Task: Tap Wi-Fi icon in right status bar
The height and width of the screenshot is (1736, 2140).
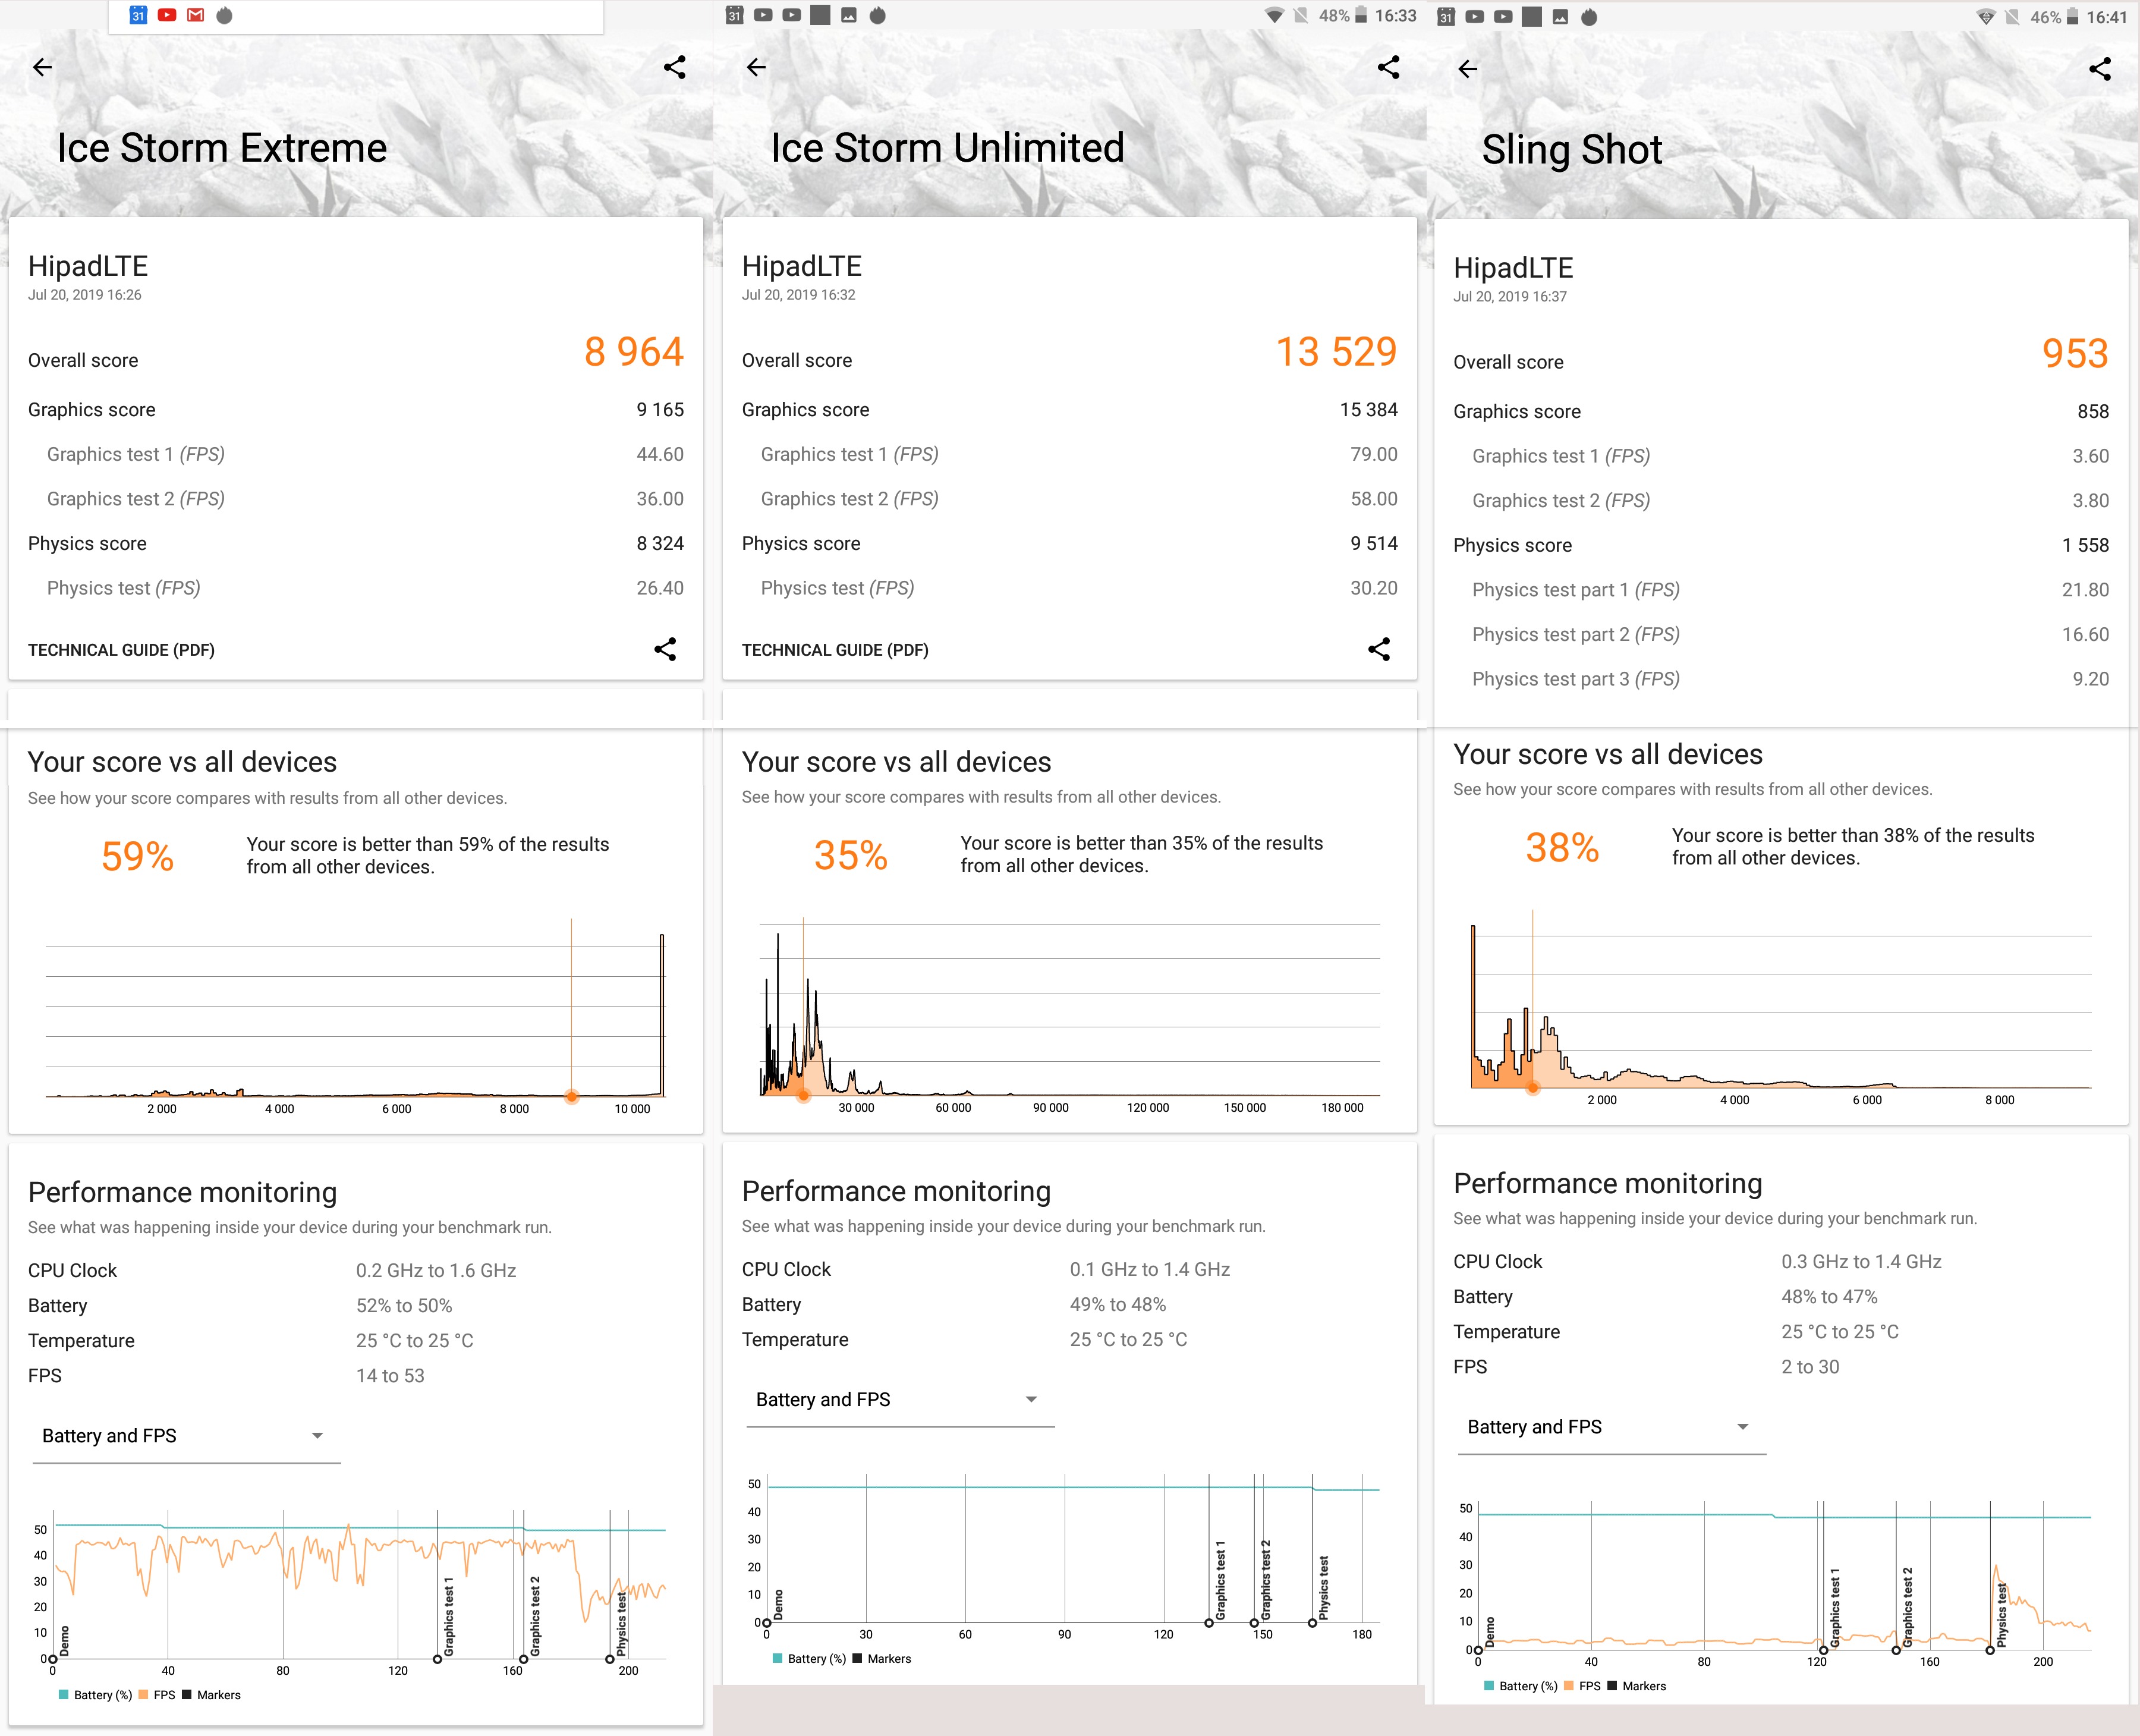Action: (x=1986, y=16)
